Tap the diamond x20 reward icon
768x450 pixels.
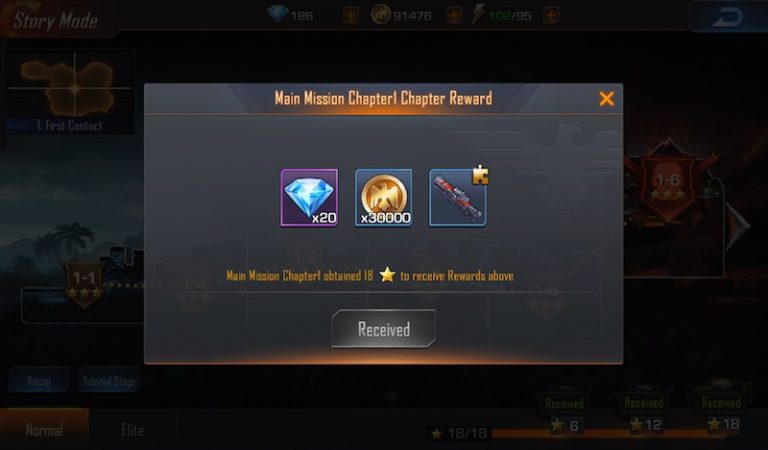click(x=309, y=198)
